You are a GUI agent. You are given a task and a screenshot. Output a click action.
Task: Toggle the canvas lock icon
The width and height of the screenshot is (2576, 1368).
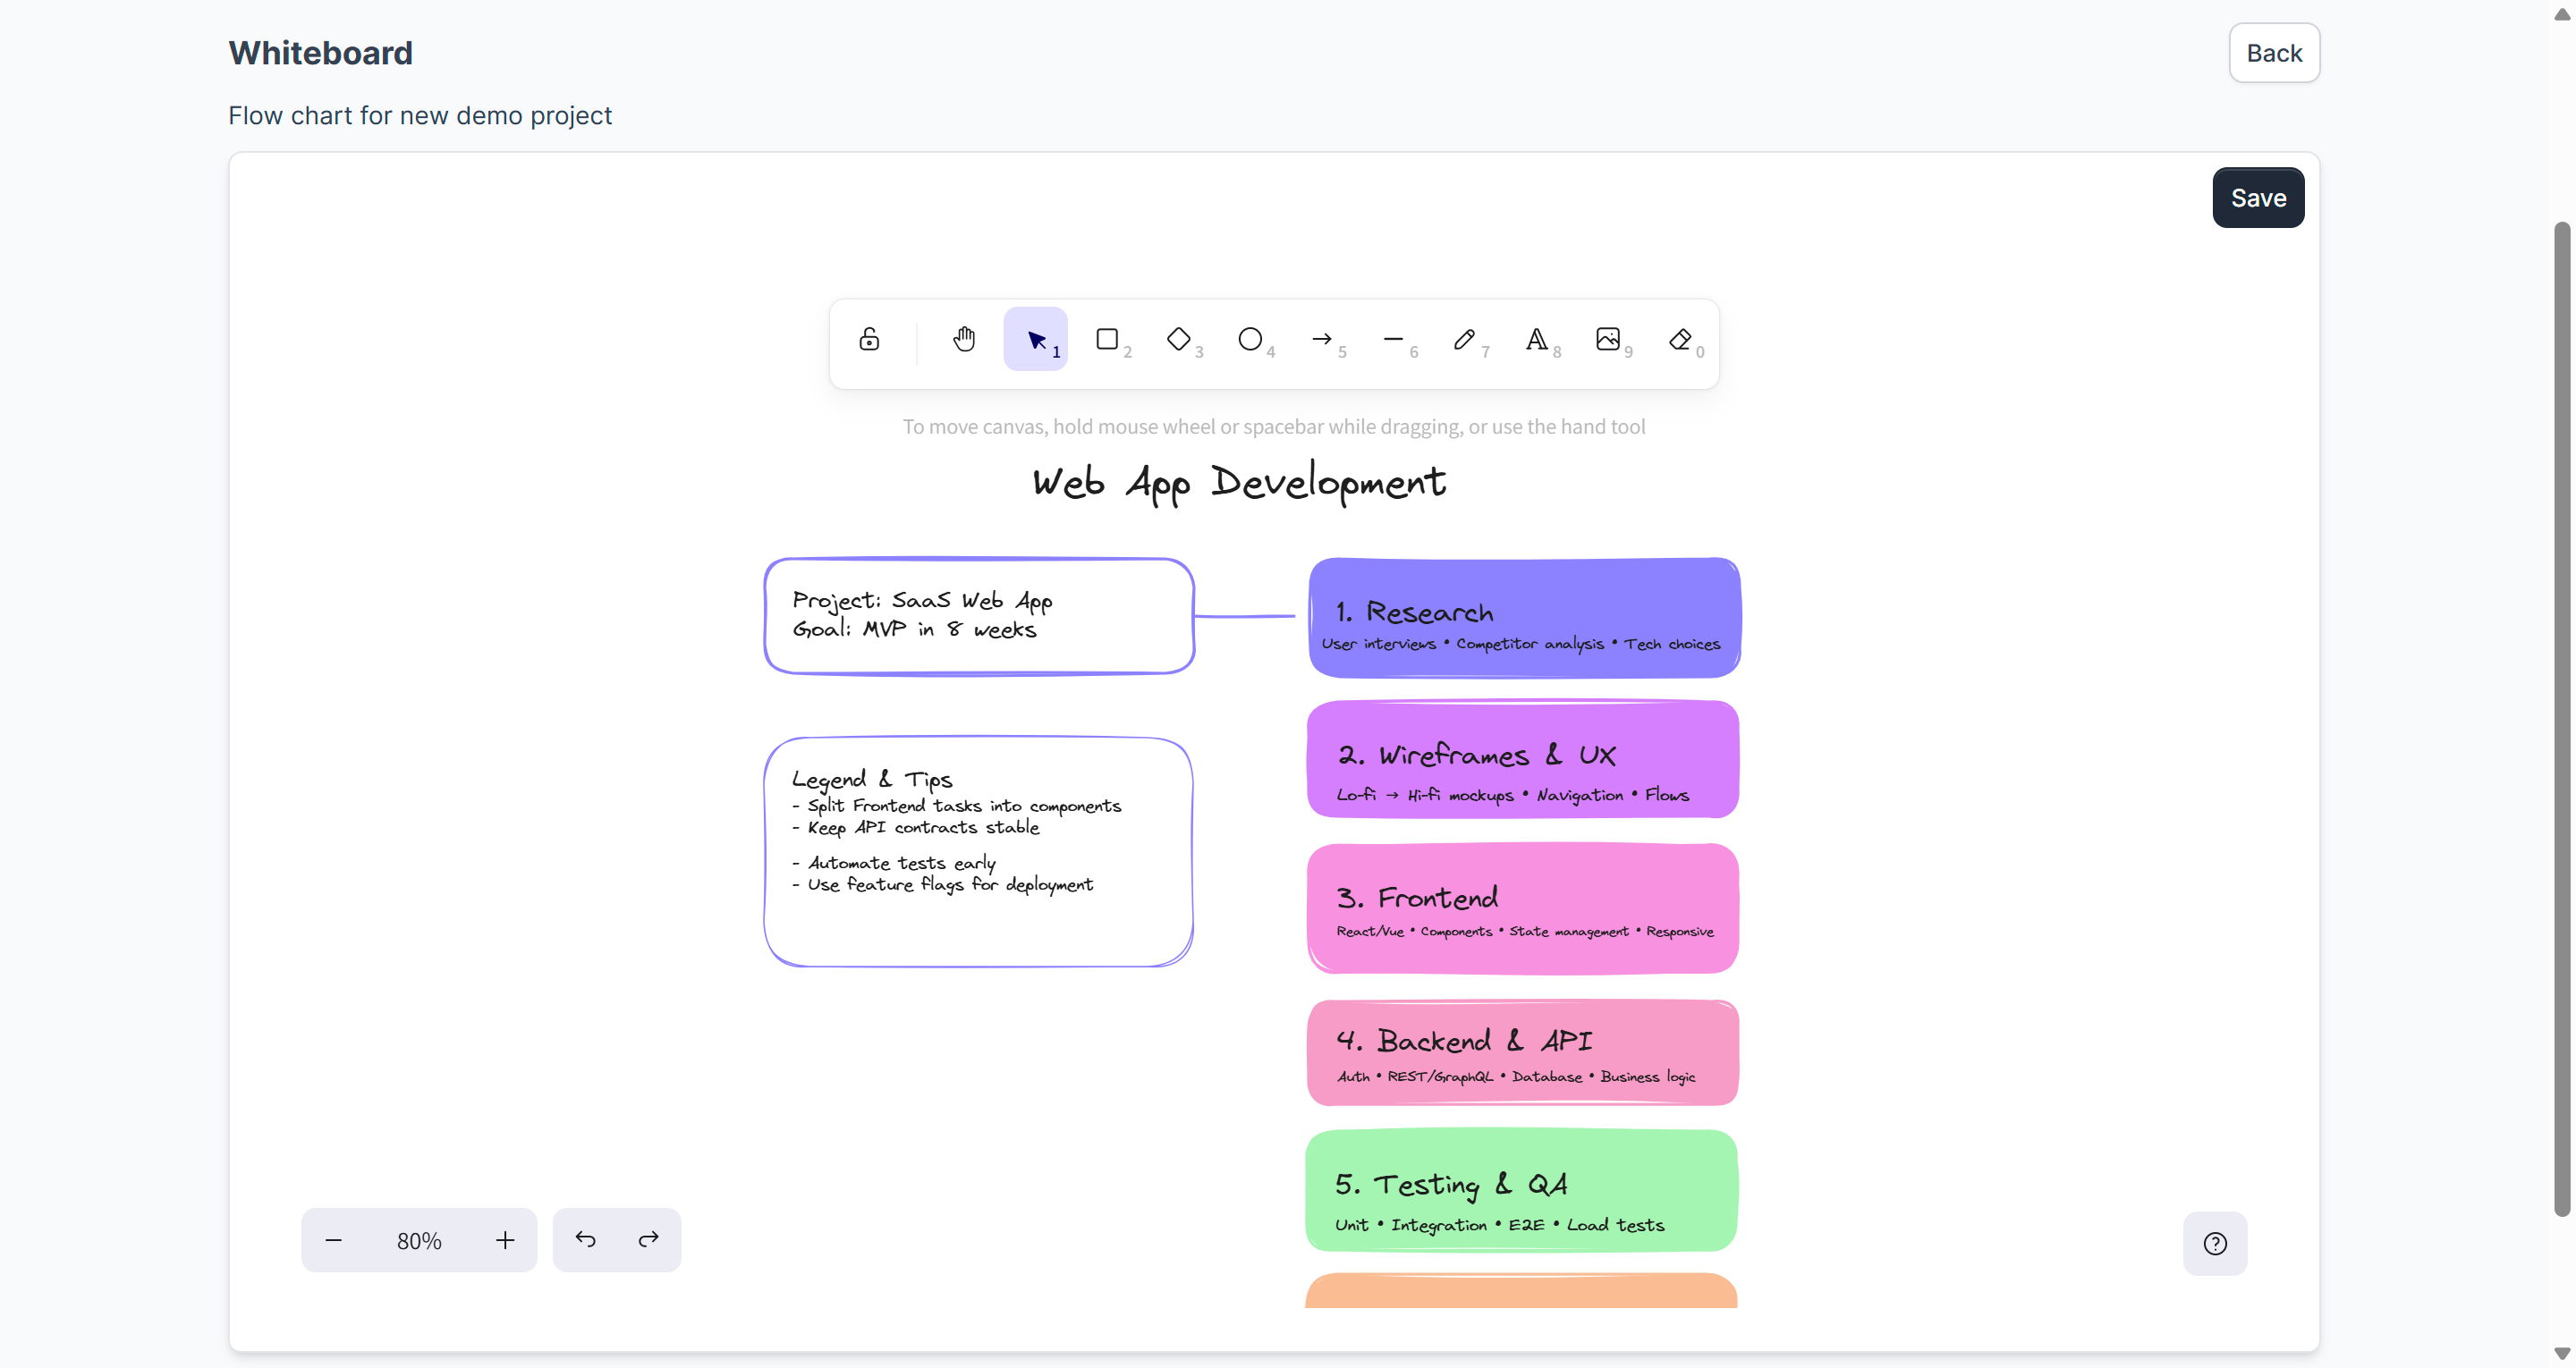click(x=869, y=339)
